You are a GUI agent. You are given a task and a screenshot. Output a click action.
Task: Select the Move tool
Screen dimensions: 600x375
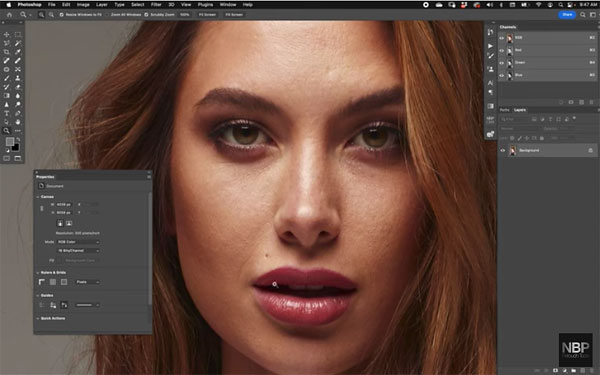click(x=7, y=34)
